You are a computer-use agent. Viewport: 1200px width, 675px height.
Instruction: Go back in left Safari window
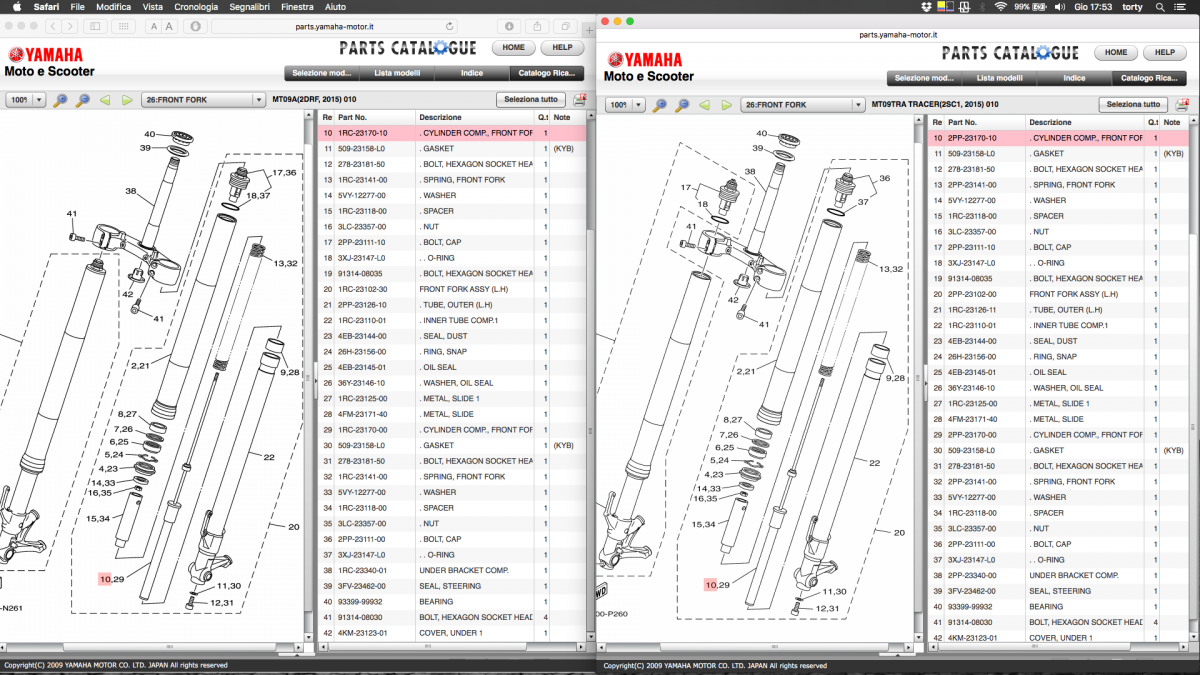54,26
